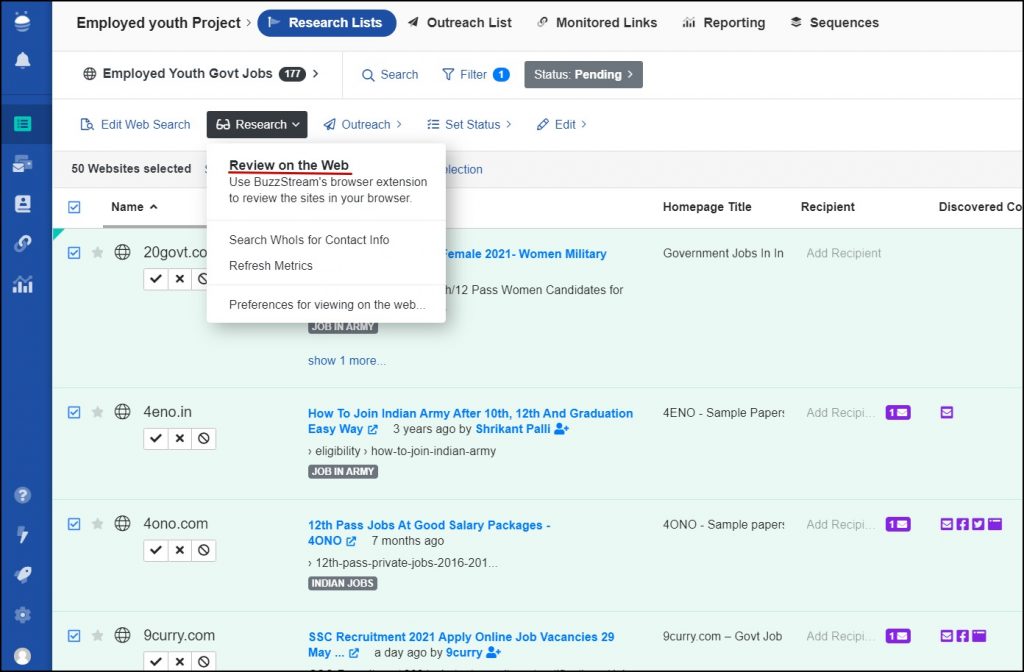The image size is (1024, 672).
Task: Approve 4eno.in with the checkmark button
Action: (155, 438)
